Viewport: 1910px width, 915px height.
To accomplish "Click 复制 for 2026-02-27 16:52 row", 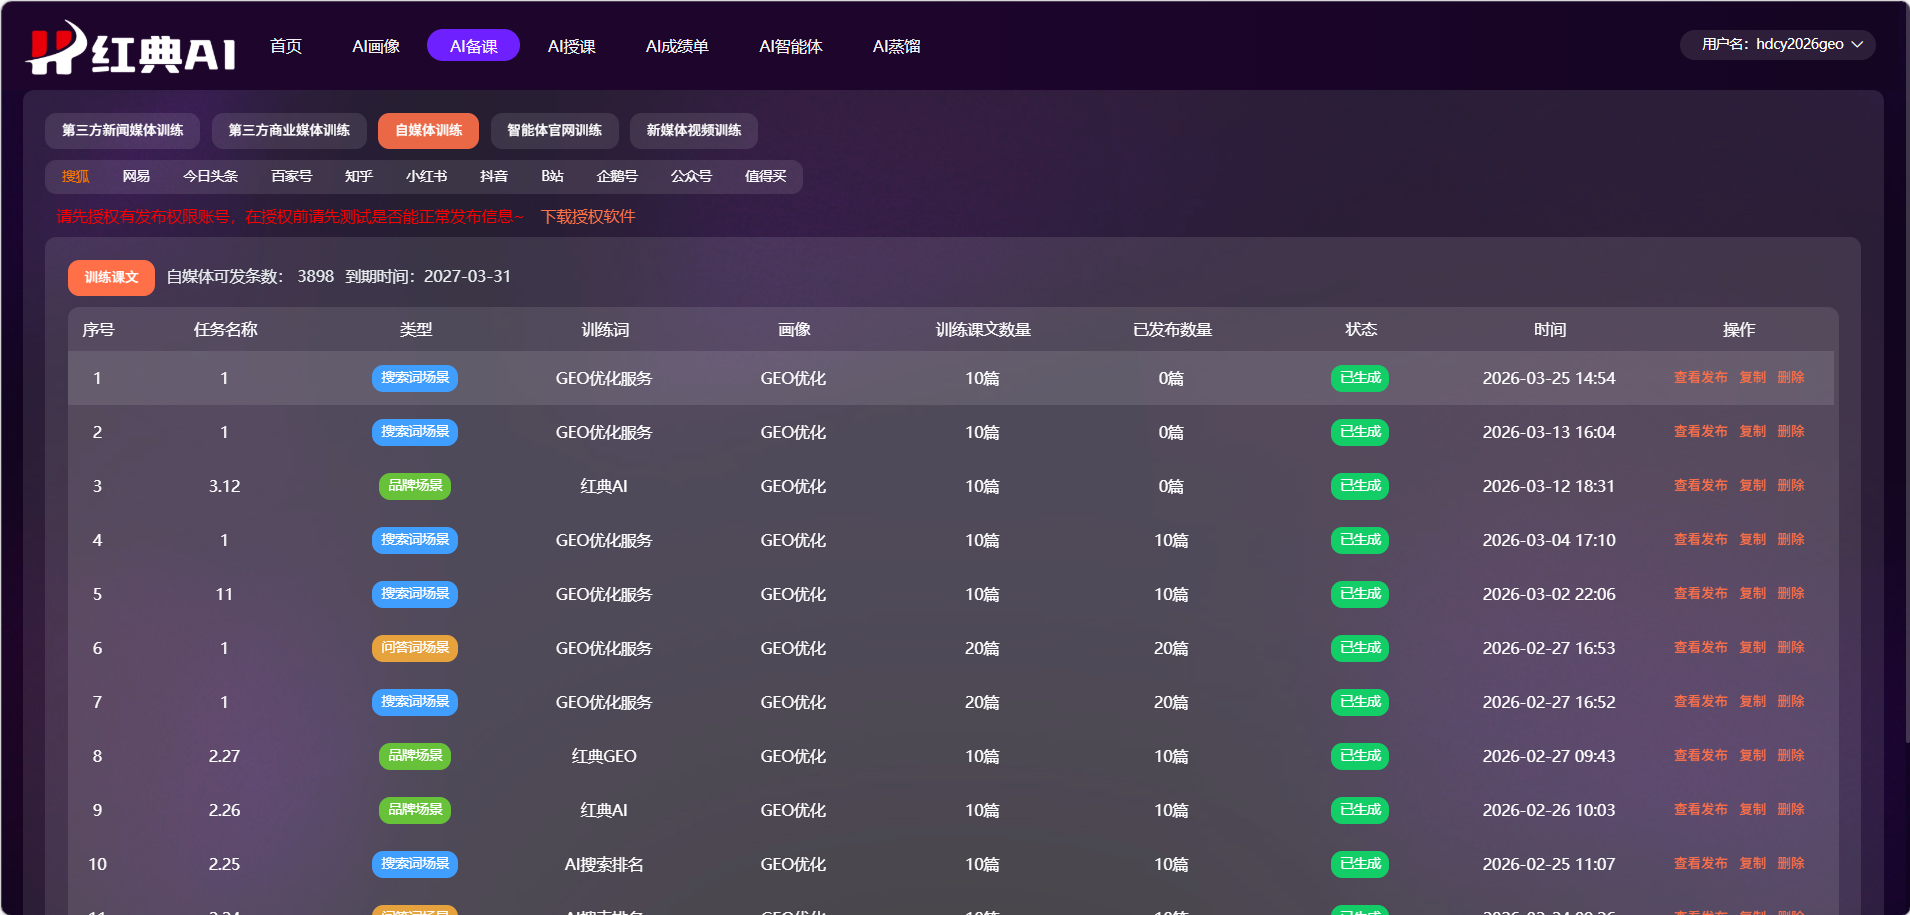I will (x=1752, y=702).
